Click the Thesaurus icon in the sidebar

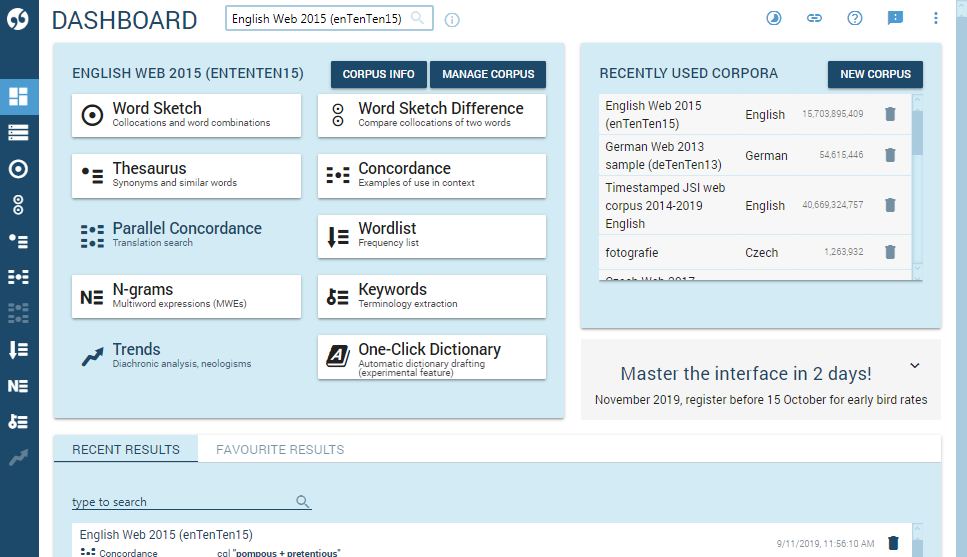pyautogui.click(x=18, y=240)
